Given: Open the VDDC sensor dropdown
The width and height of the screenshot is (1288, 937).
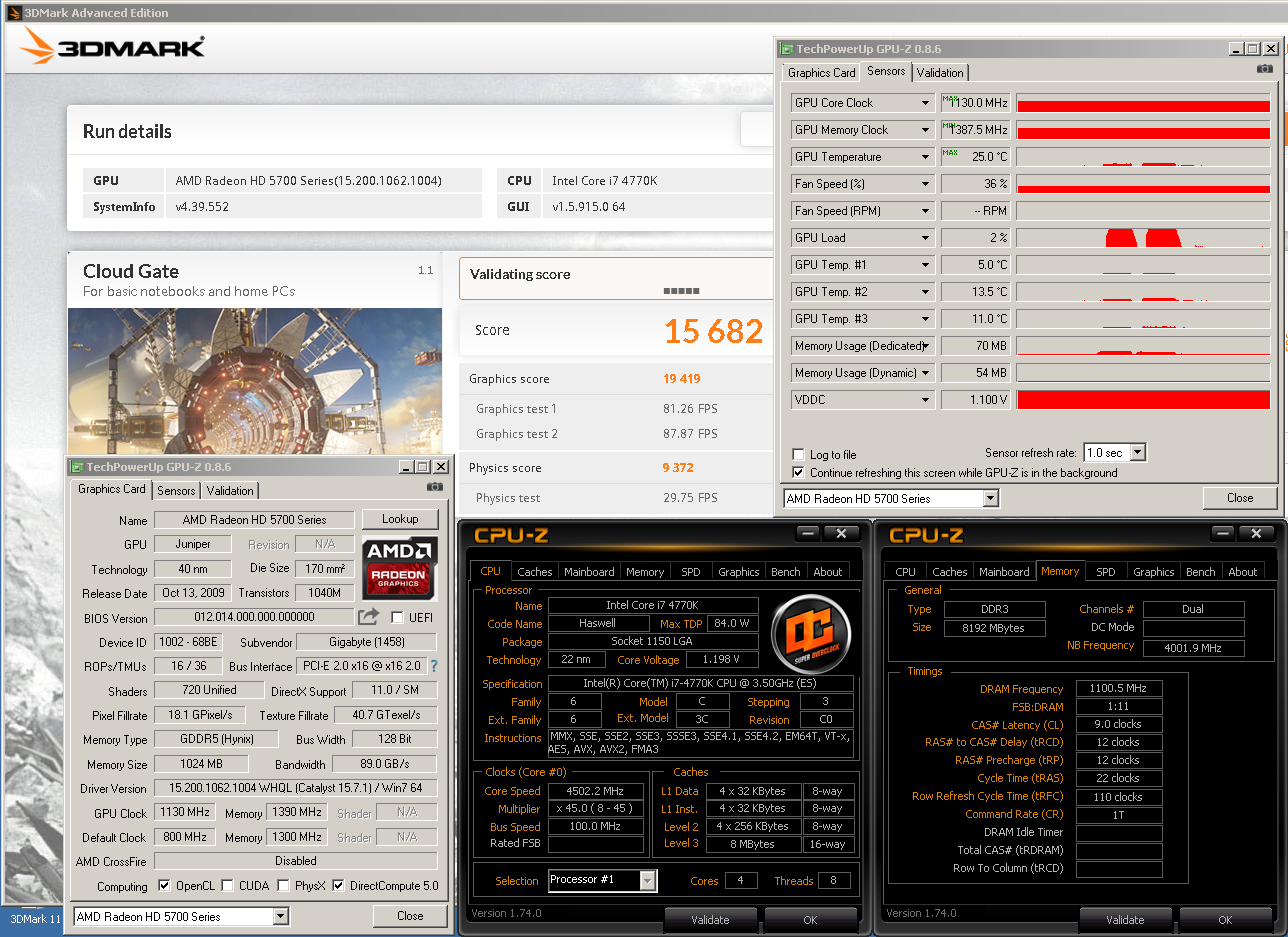Looking at the screenshot, I should [926, 400].
